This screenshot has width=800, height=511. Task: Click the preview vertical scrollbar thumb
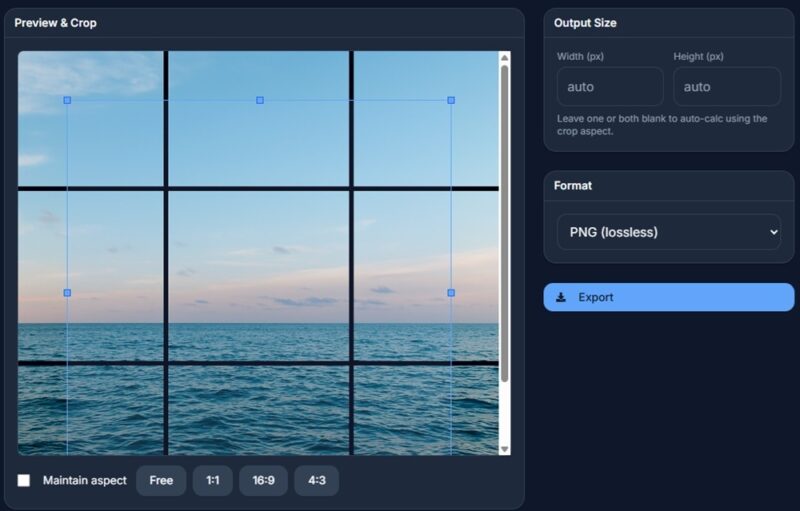[x=505, y=223]
